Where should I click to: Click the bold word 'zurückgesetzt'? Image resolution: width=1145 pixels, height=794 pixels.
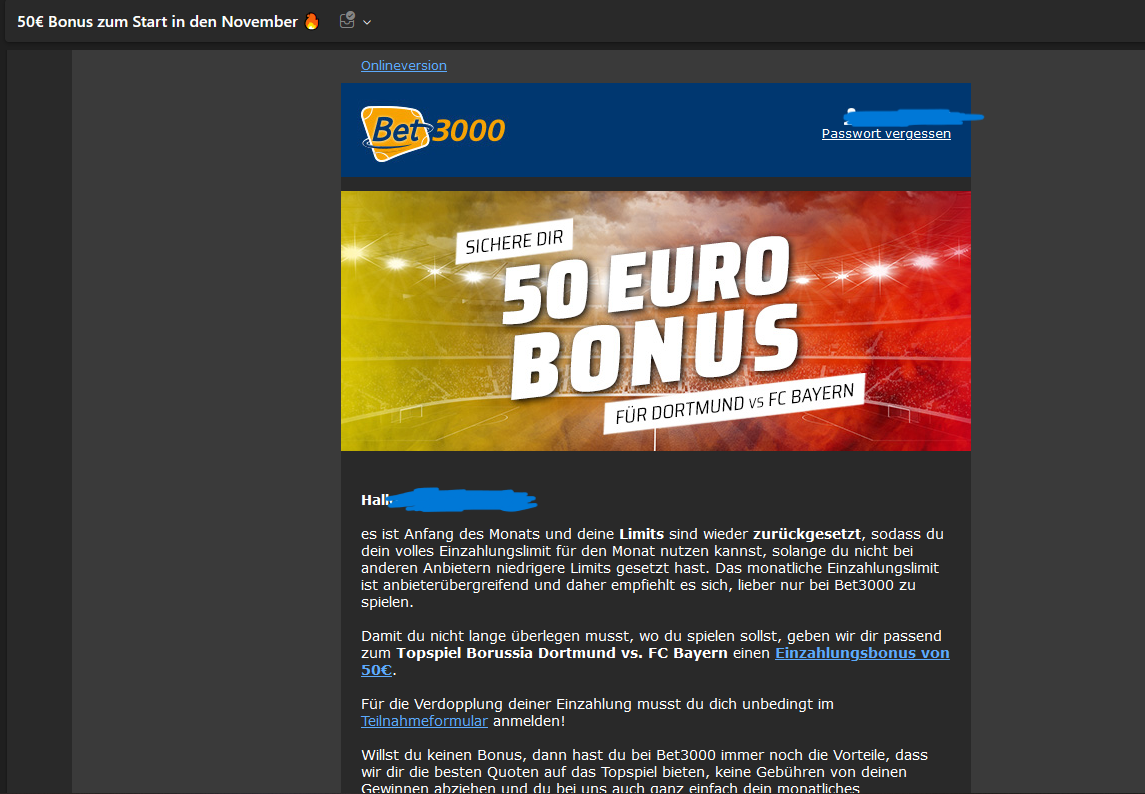tap(807, 534)
